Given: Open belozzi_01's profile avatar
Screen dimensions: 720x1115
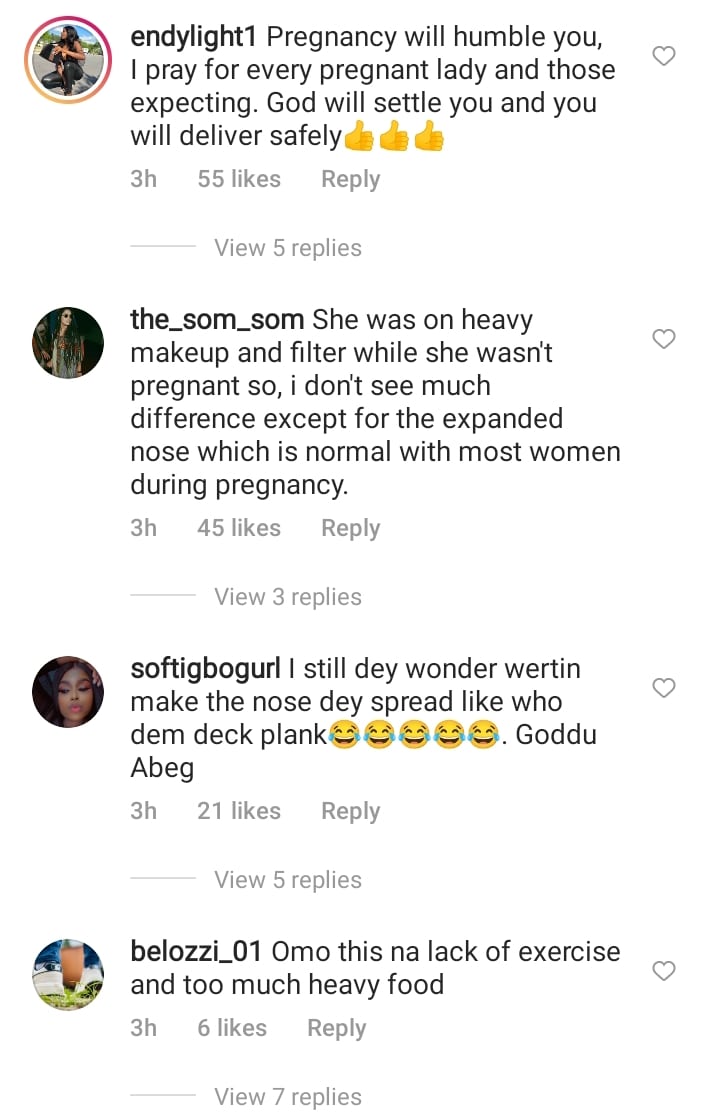Looking at the screenshot, I should [x=68, y=975].
